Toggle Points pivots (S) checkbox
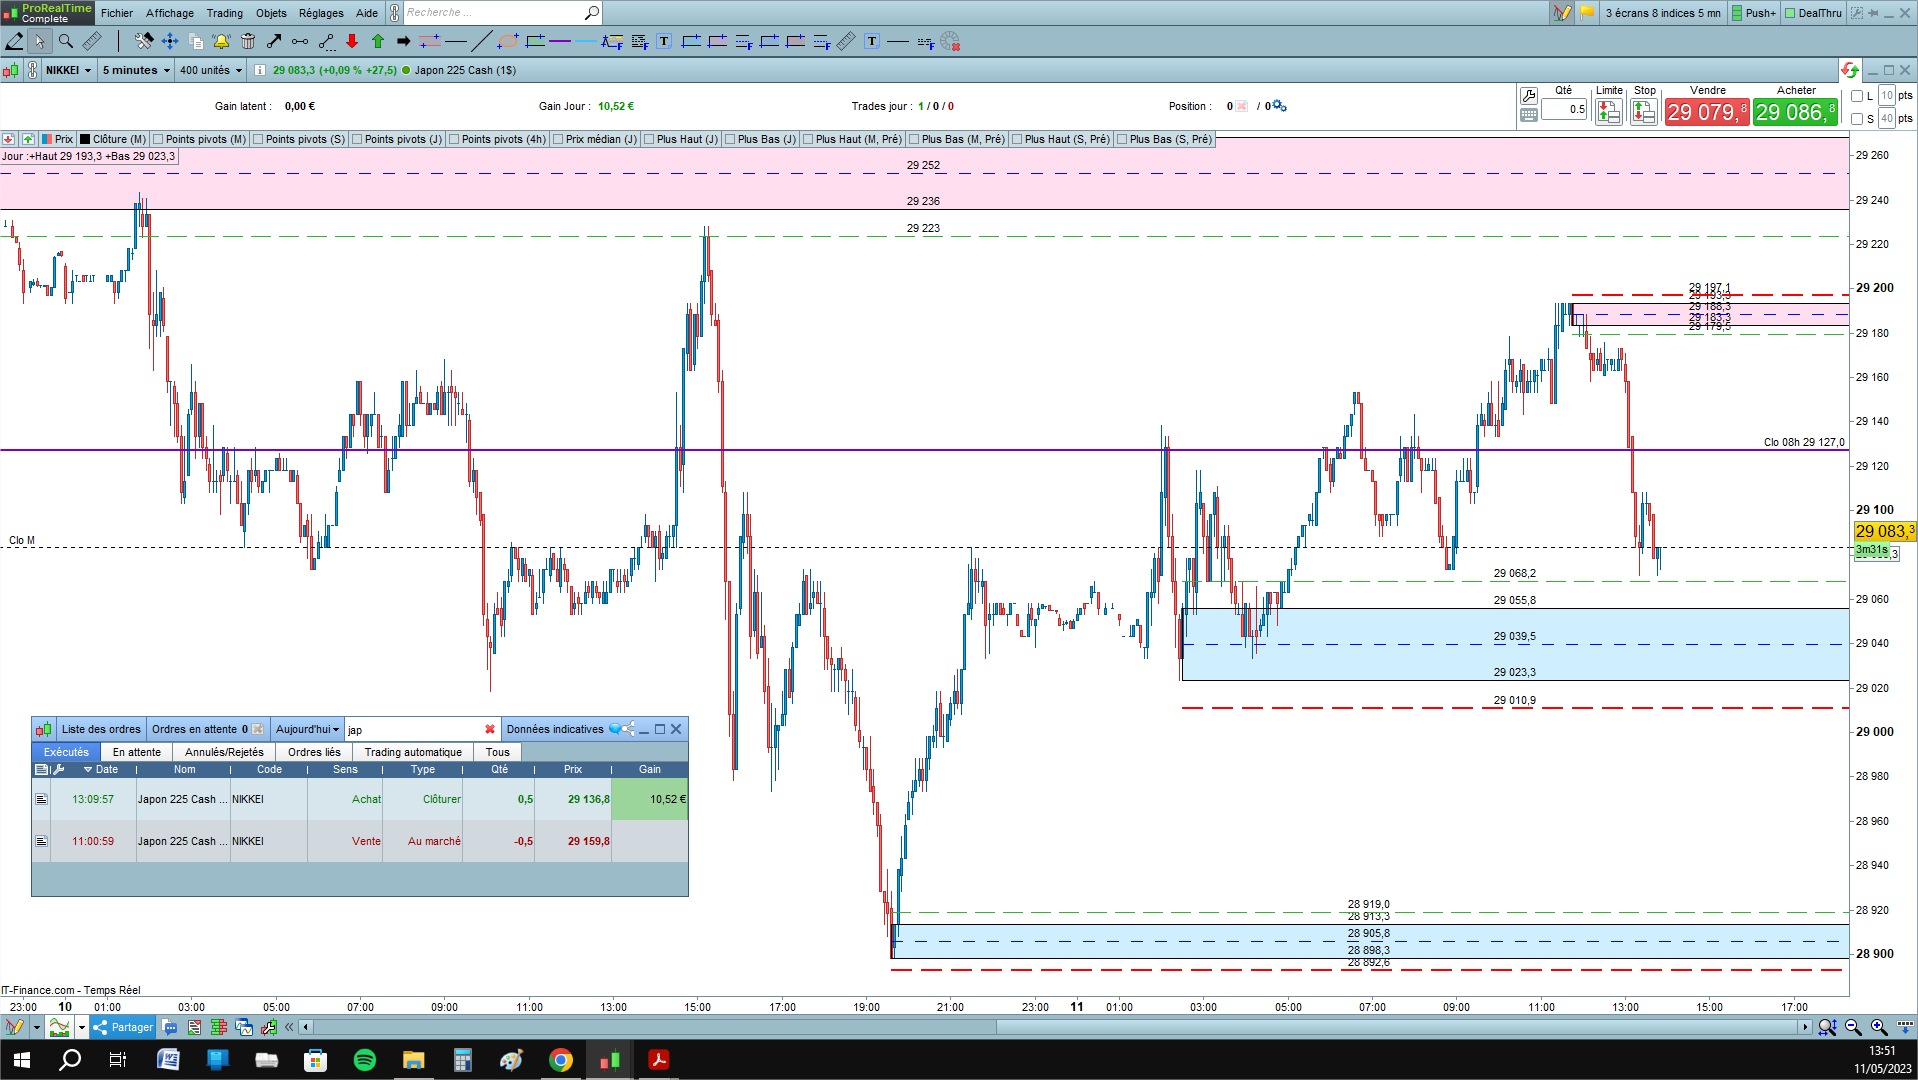 (x=258, y=139)
